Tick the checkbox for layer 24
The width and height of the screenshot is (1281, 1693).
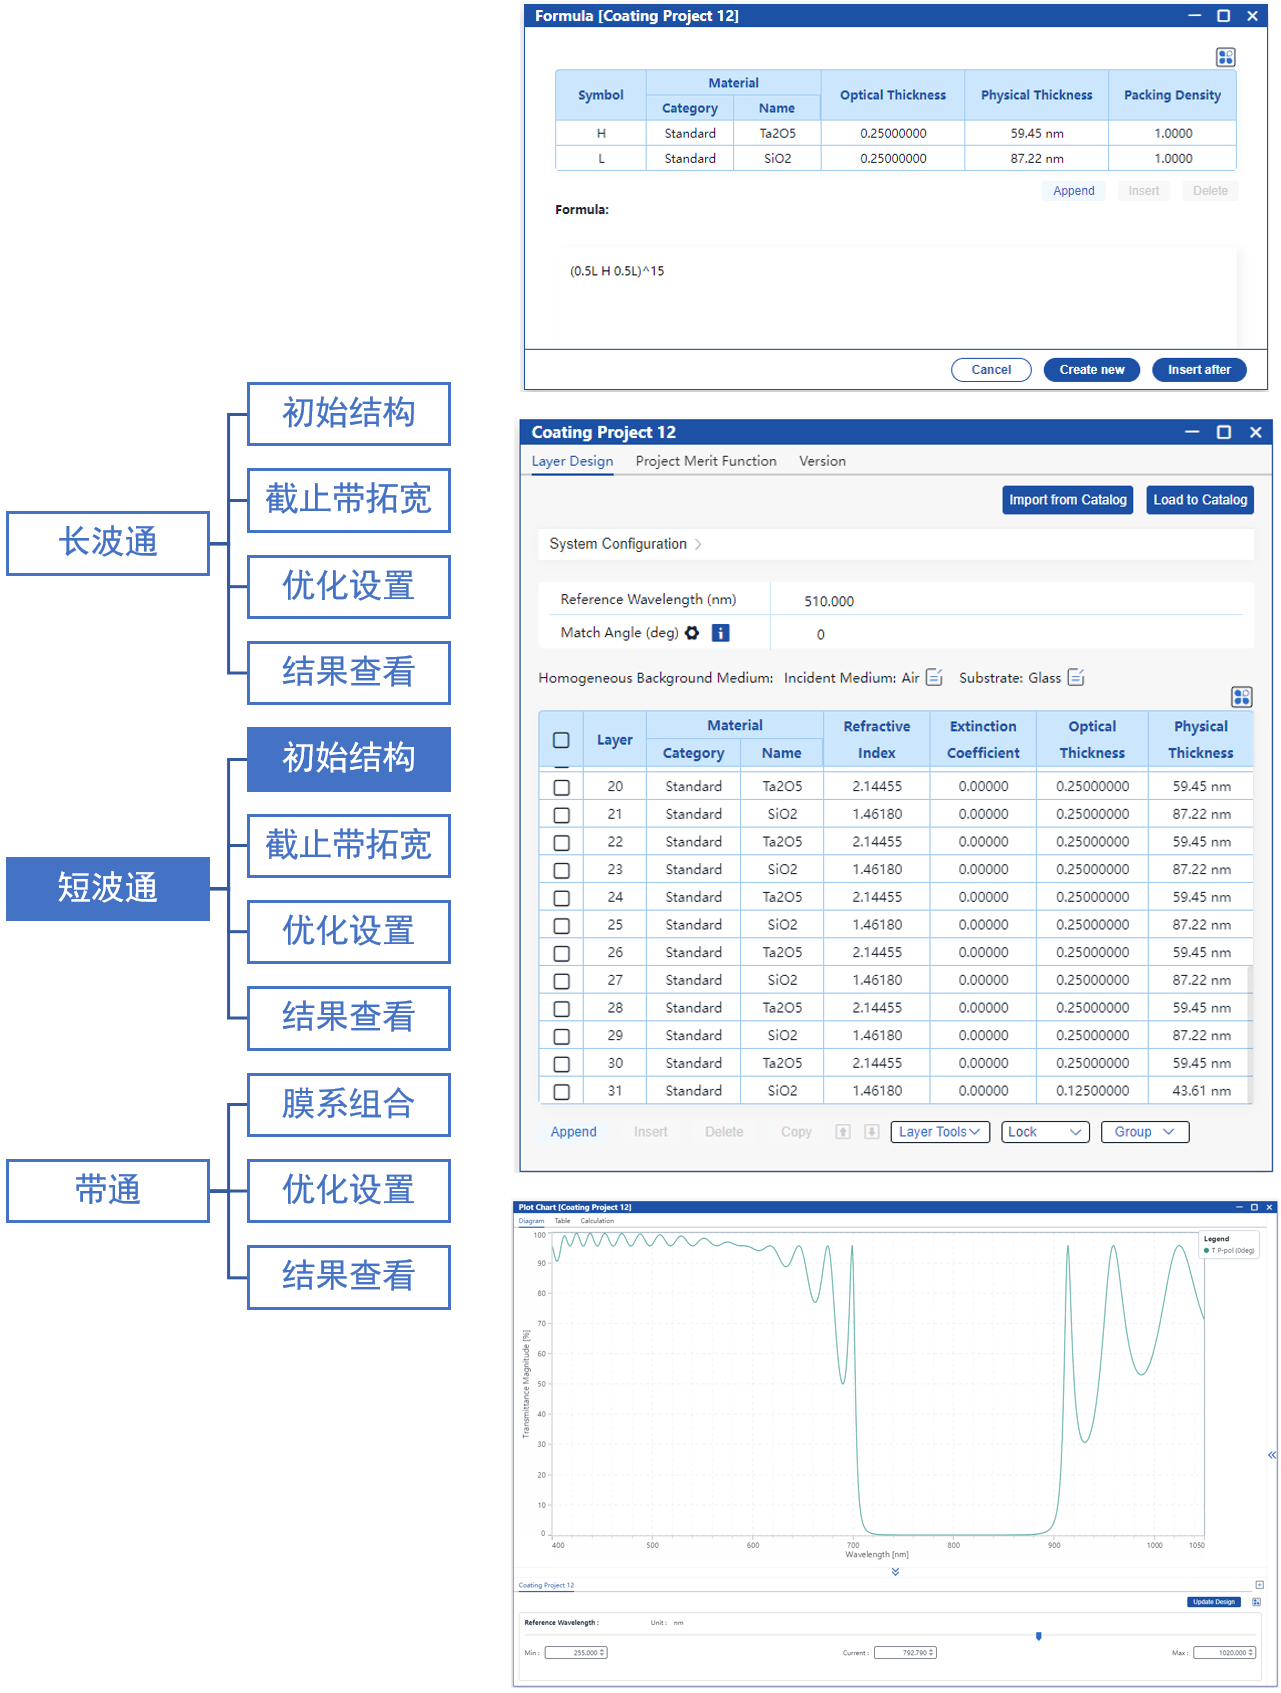562,898
